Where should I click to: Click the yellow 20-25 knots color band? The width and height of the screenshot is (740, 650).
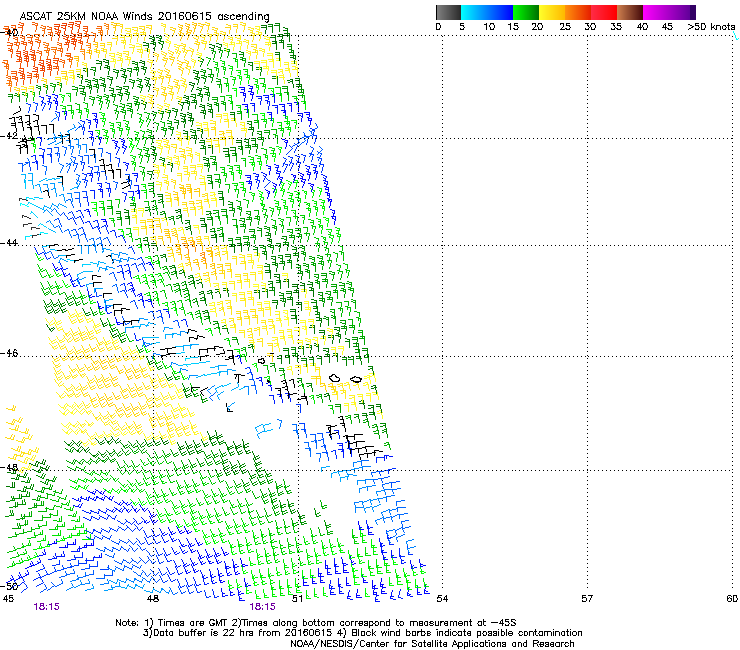(552, 12)
